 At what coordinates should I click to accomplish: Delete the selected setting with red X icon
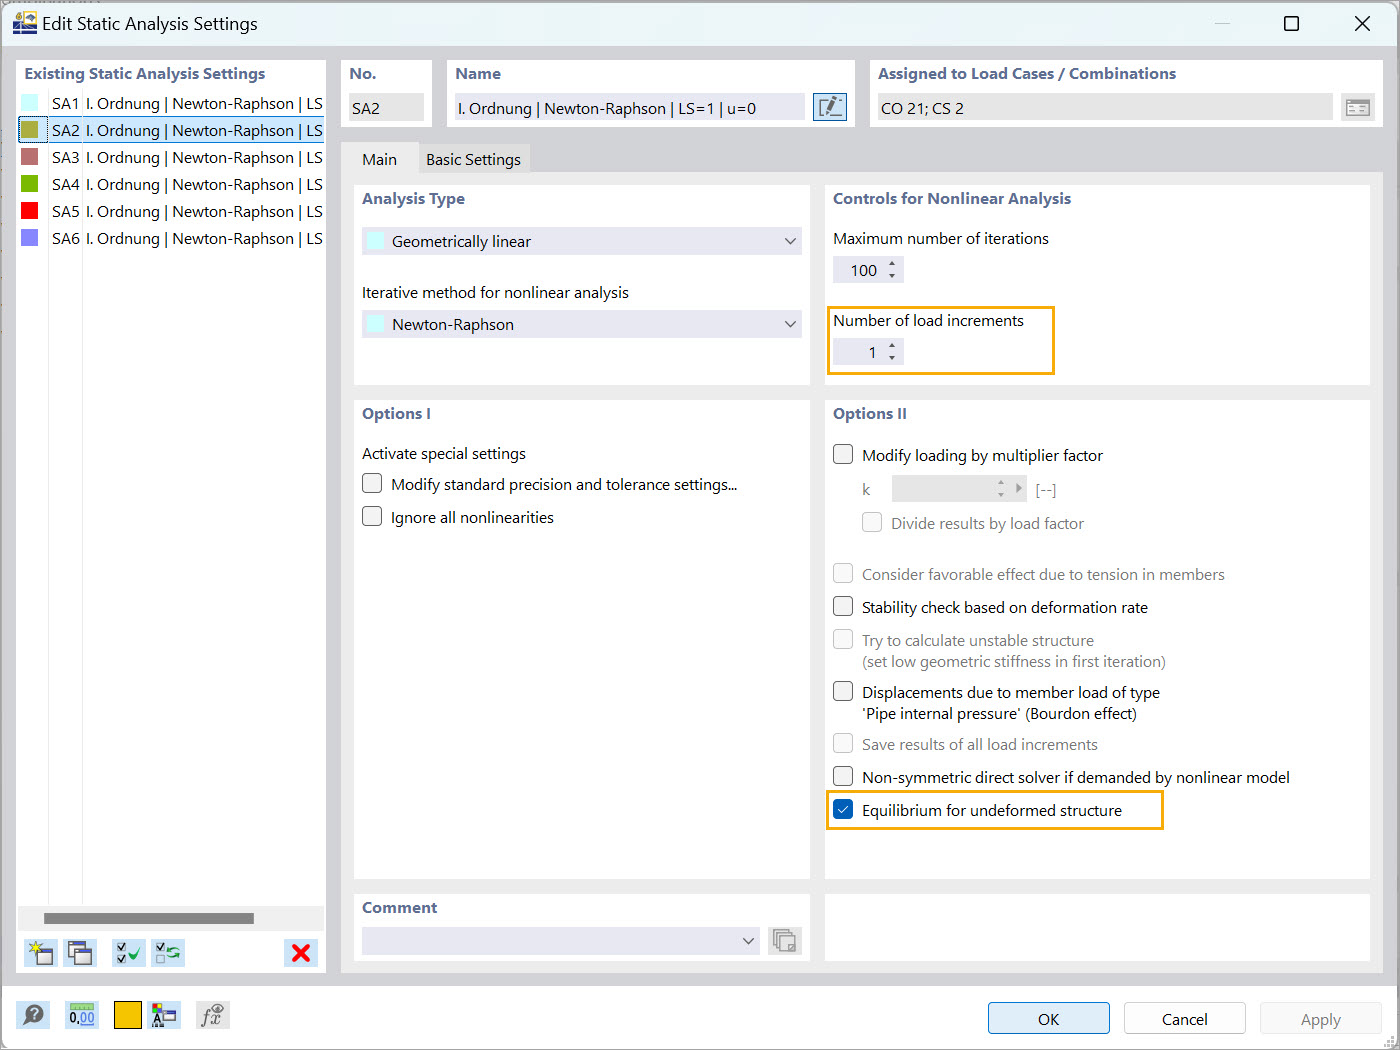coord(300,953)
